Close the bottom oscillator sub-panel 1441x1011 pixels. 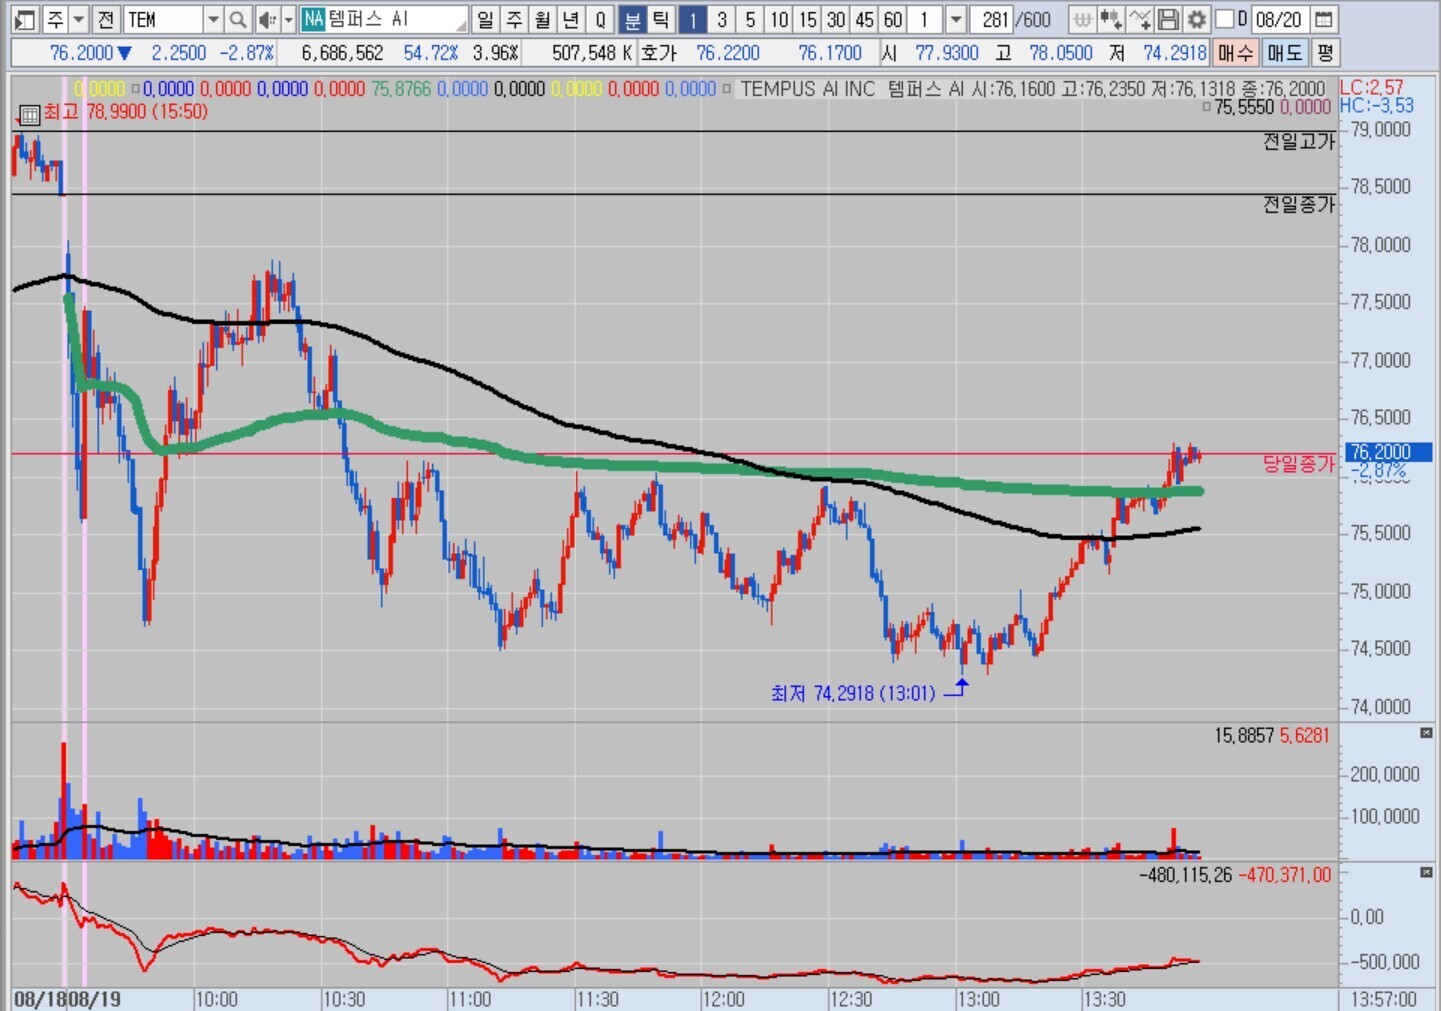point(1426,873)
